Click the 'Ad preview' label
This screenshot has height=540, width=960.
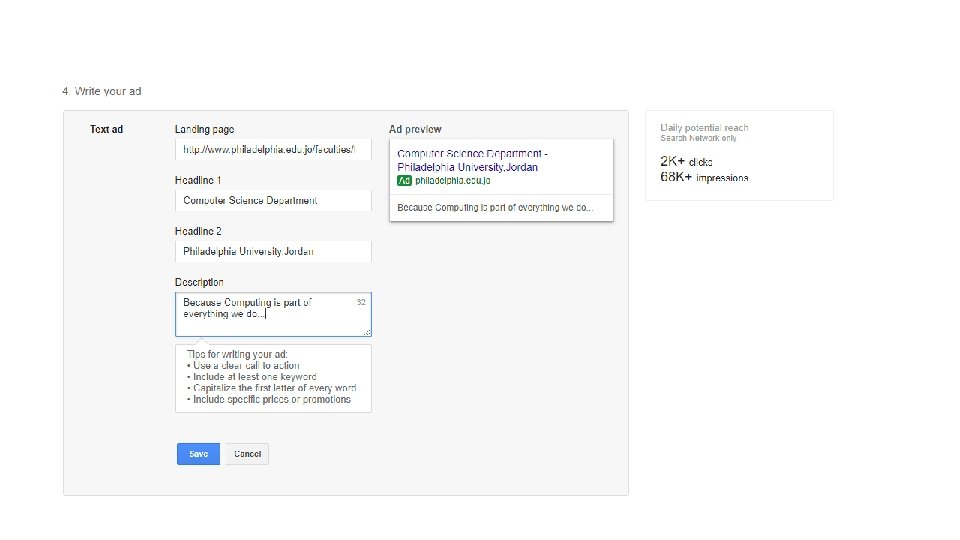(x=415, y=129)
